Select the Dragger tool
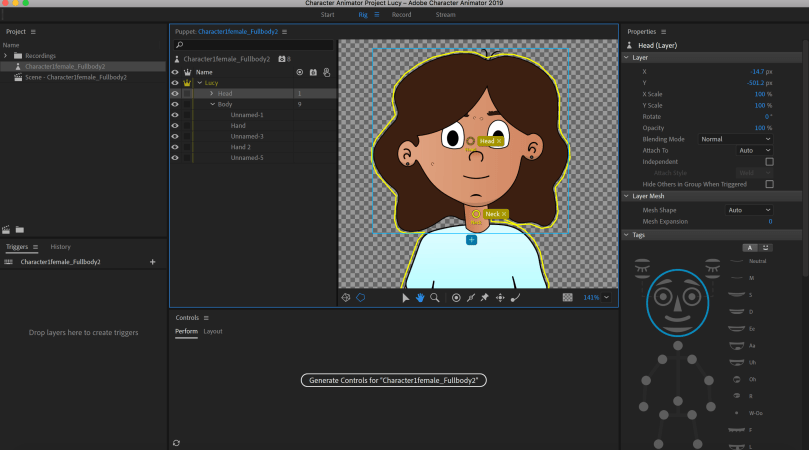This screenshot has width=809, height=450. tap(500, 298)
